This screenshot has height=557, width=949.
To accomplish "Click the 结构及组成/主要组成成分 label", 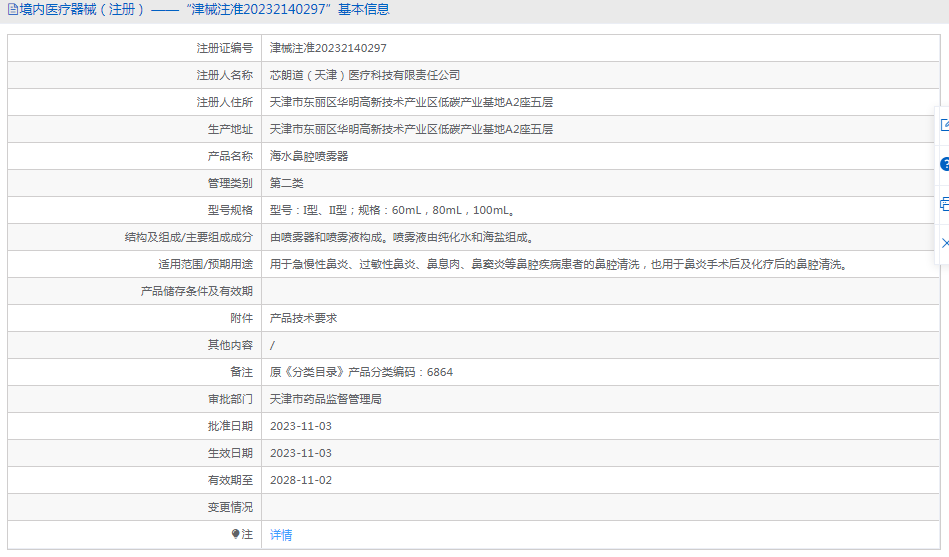I will tap(189, 237).
